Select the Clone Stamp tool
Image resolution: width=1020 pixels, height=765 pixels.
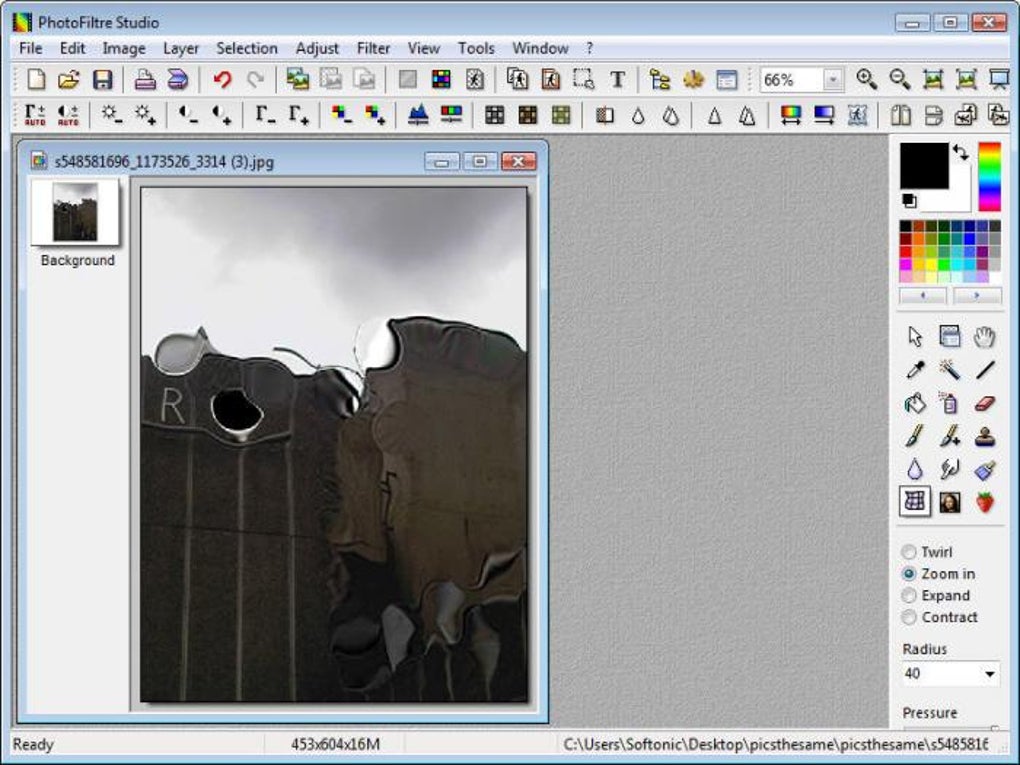tap(983, 437)
